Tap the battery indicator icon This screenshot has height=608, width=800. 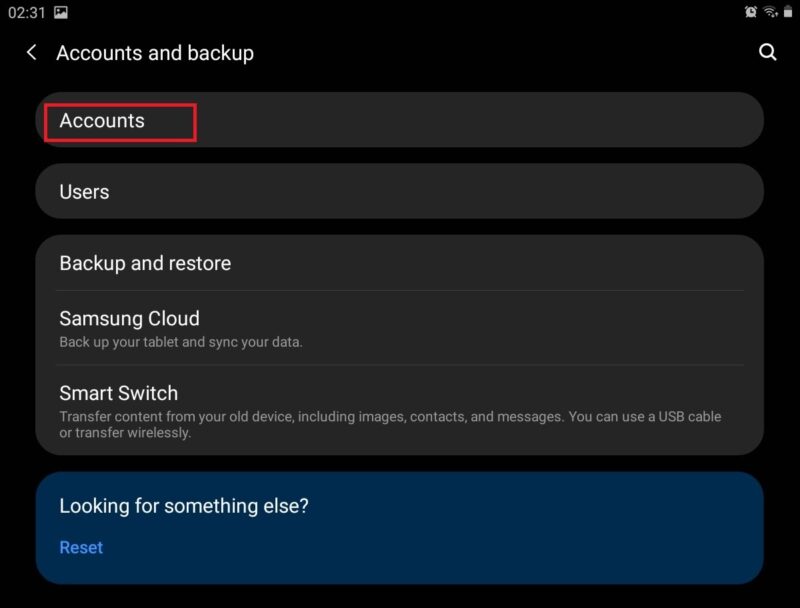click(788, 12)
